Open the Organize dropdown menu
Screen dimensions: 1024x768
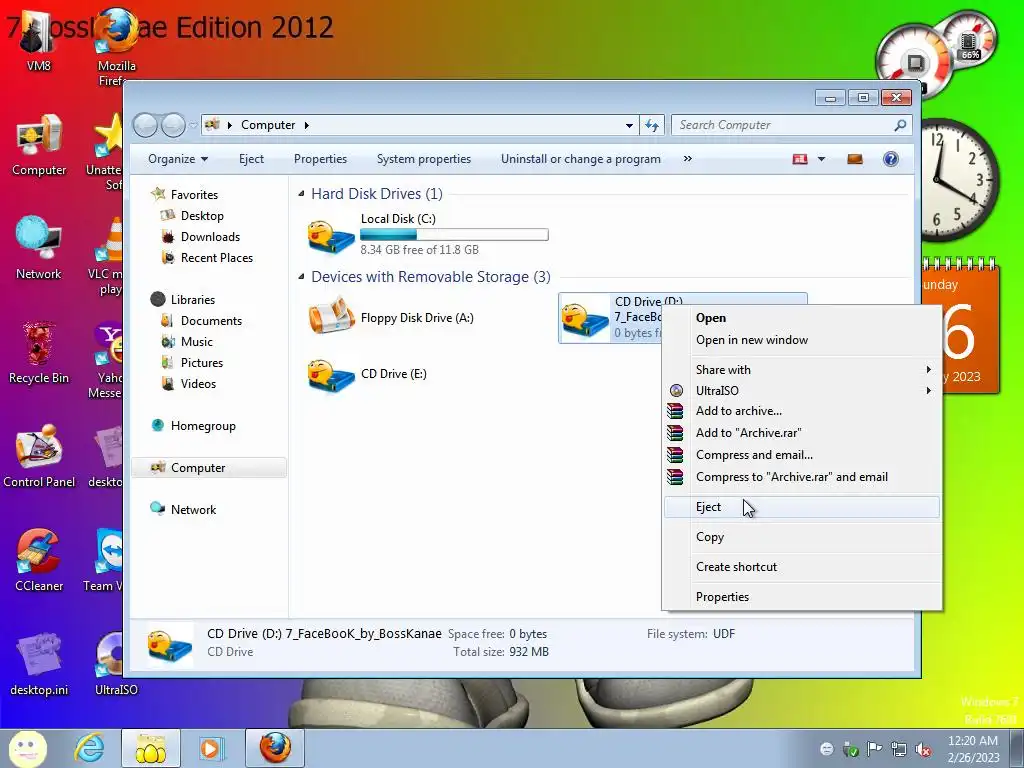coord(178,159)
